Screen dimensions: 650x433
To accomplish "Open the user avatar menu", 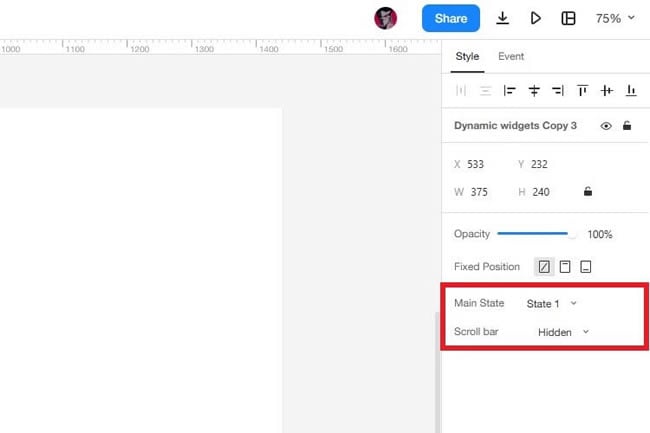I will 386,18.
